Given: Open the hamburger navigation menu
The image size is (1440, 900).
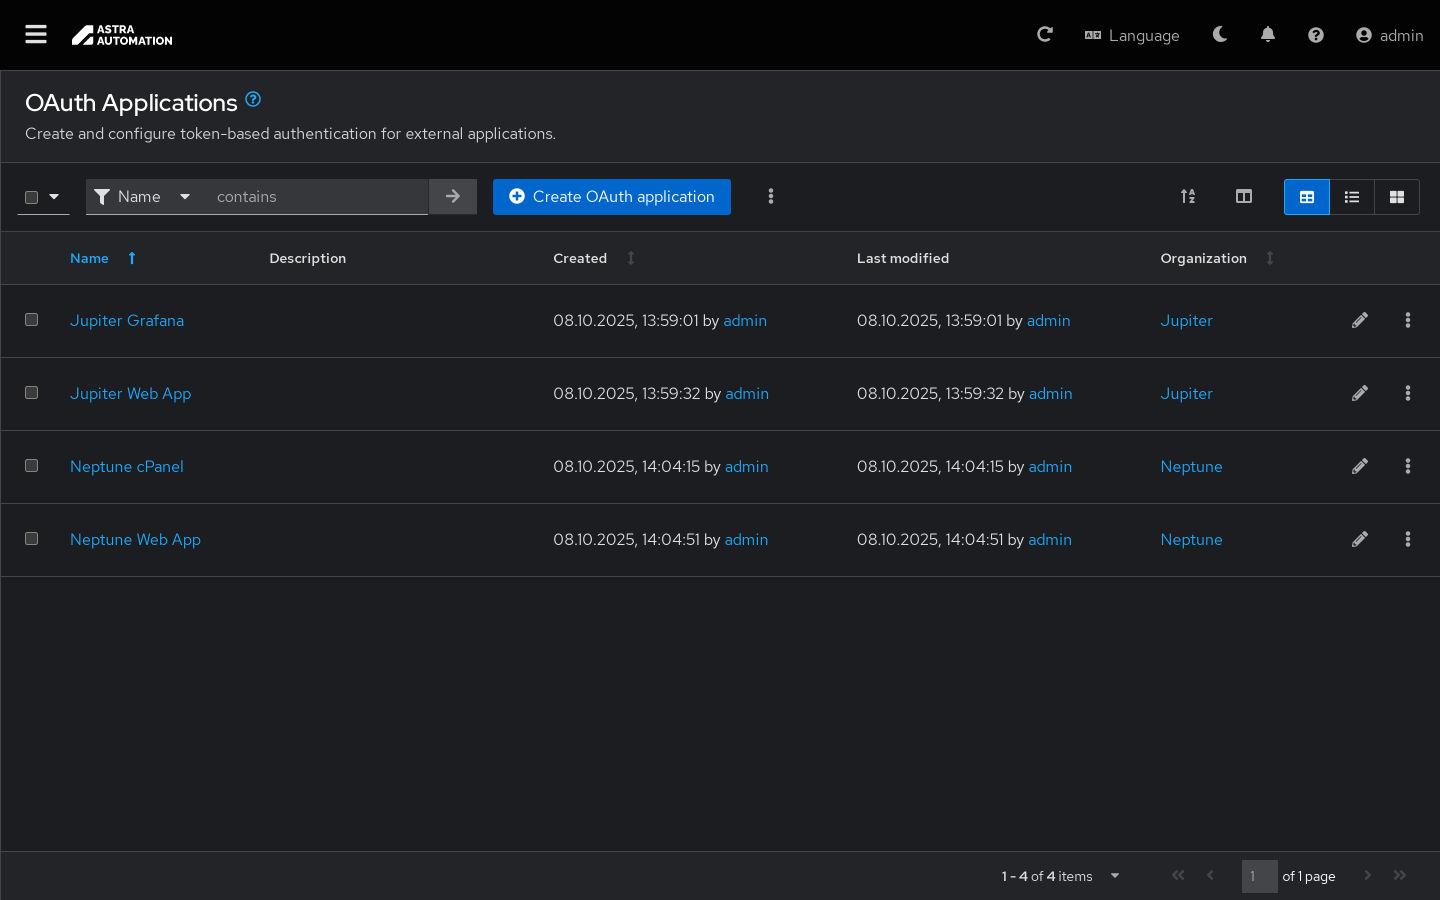Looking at the screenshot, I should click(x=36, y=35).
